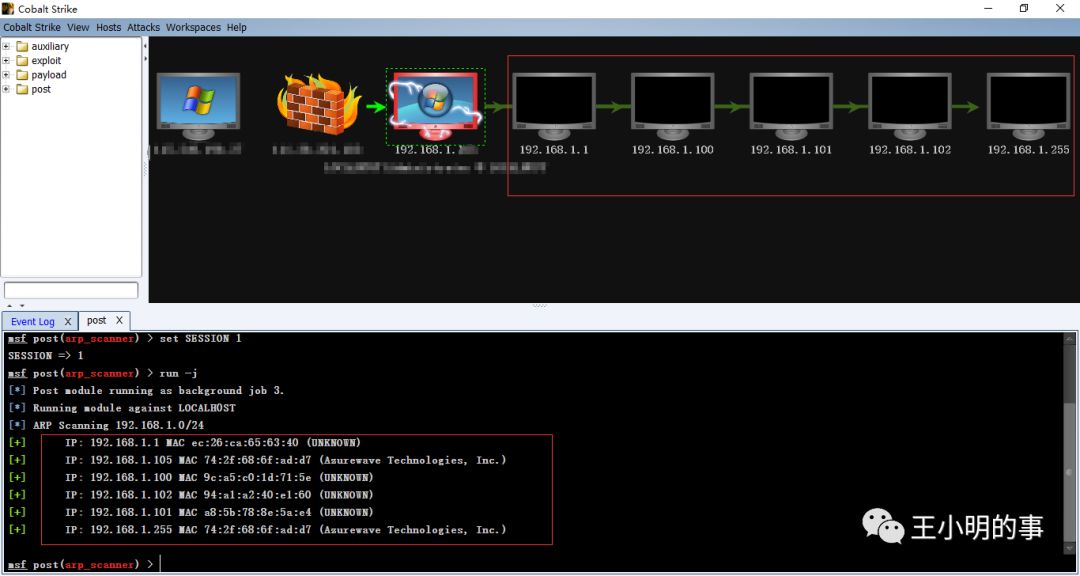Select host 192.168.1.1 monitor icon
Screen dimensions: 1080x576
coord(554,106)
